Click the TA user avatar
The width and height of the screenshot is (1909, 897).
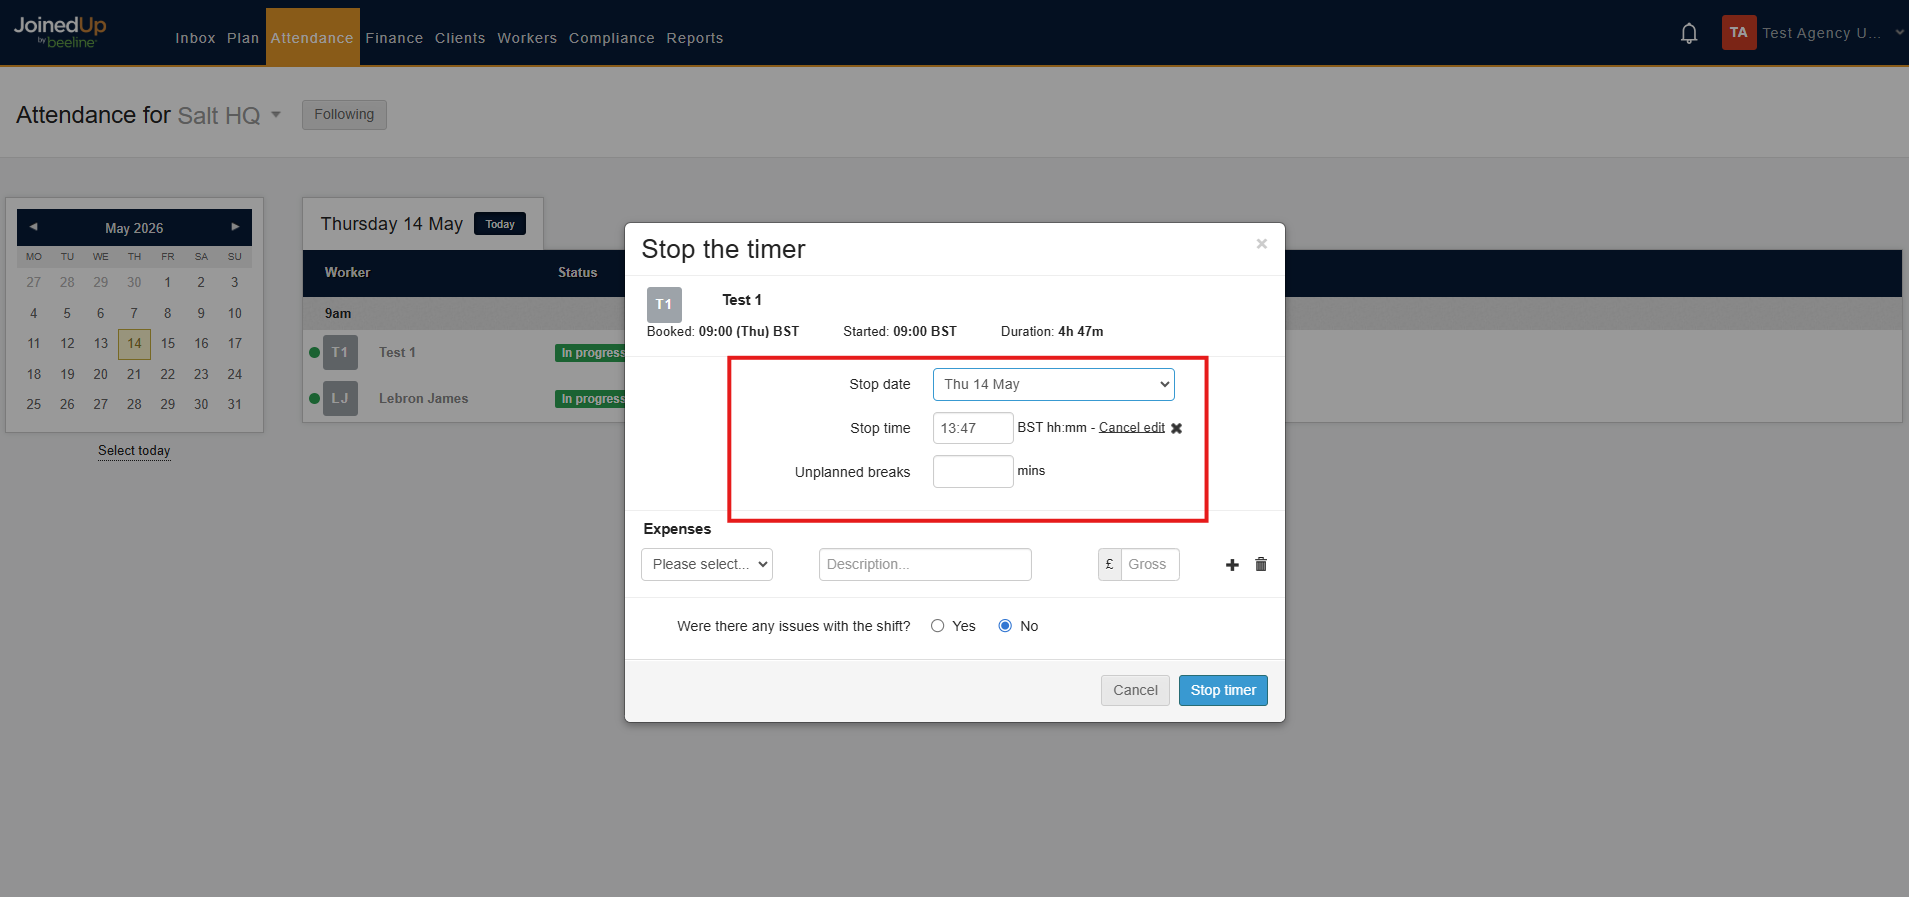tap(1739, 32)
